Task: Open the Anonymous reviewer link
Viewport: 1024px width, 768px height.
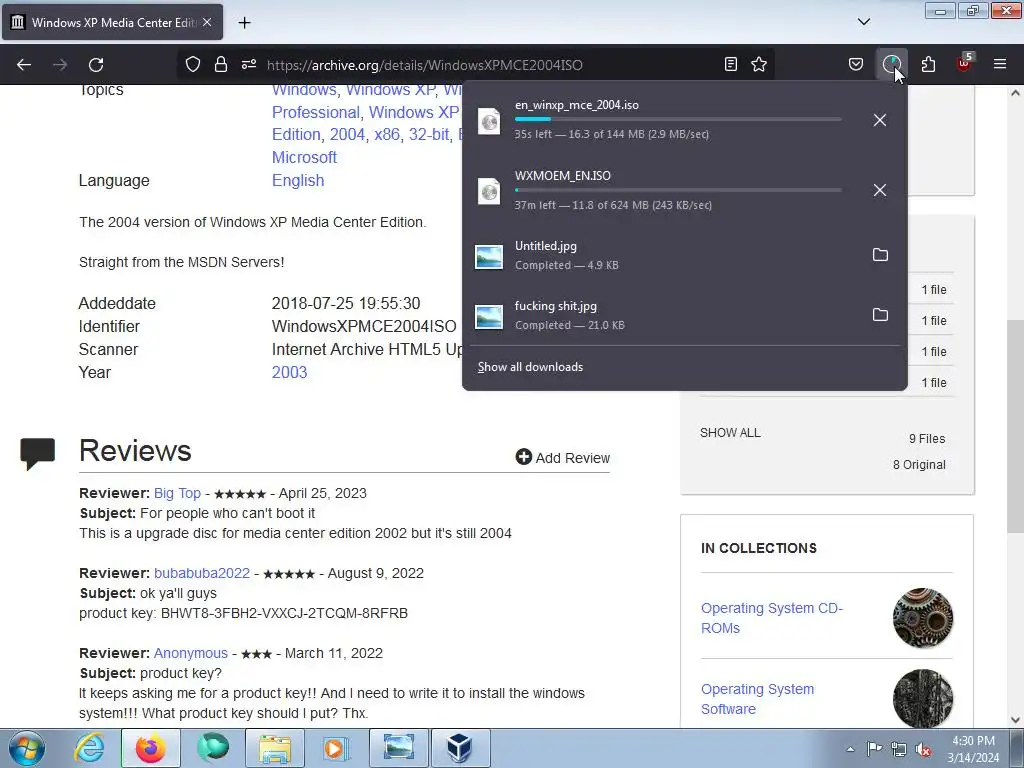Action: 191,653
